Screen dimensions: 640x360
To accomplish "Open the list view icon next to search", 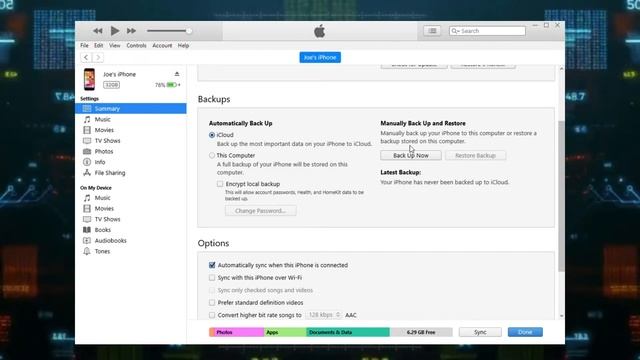I will point(432,31).
